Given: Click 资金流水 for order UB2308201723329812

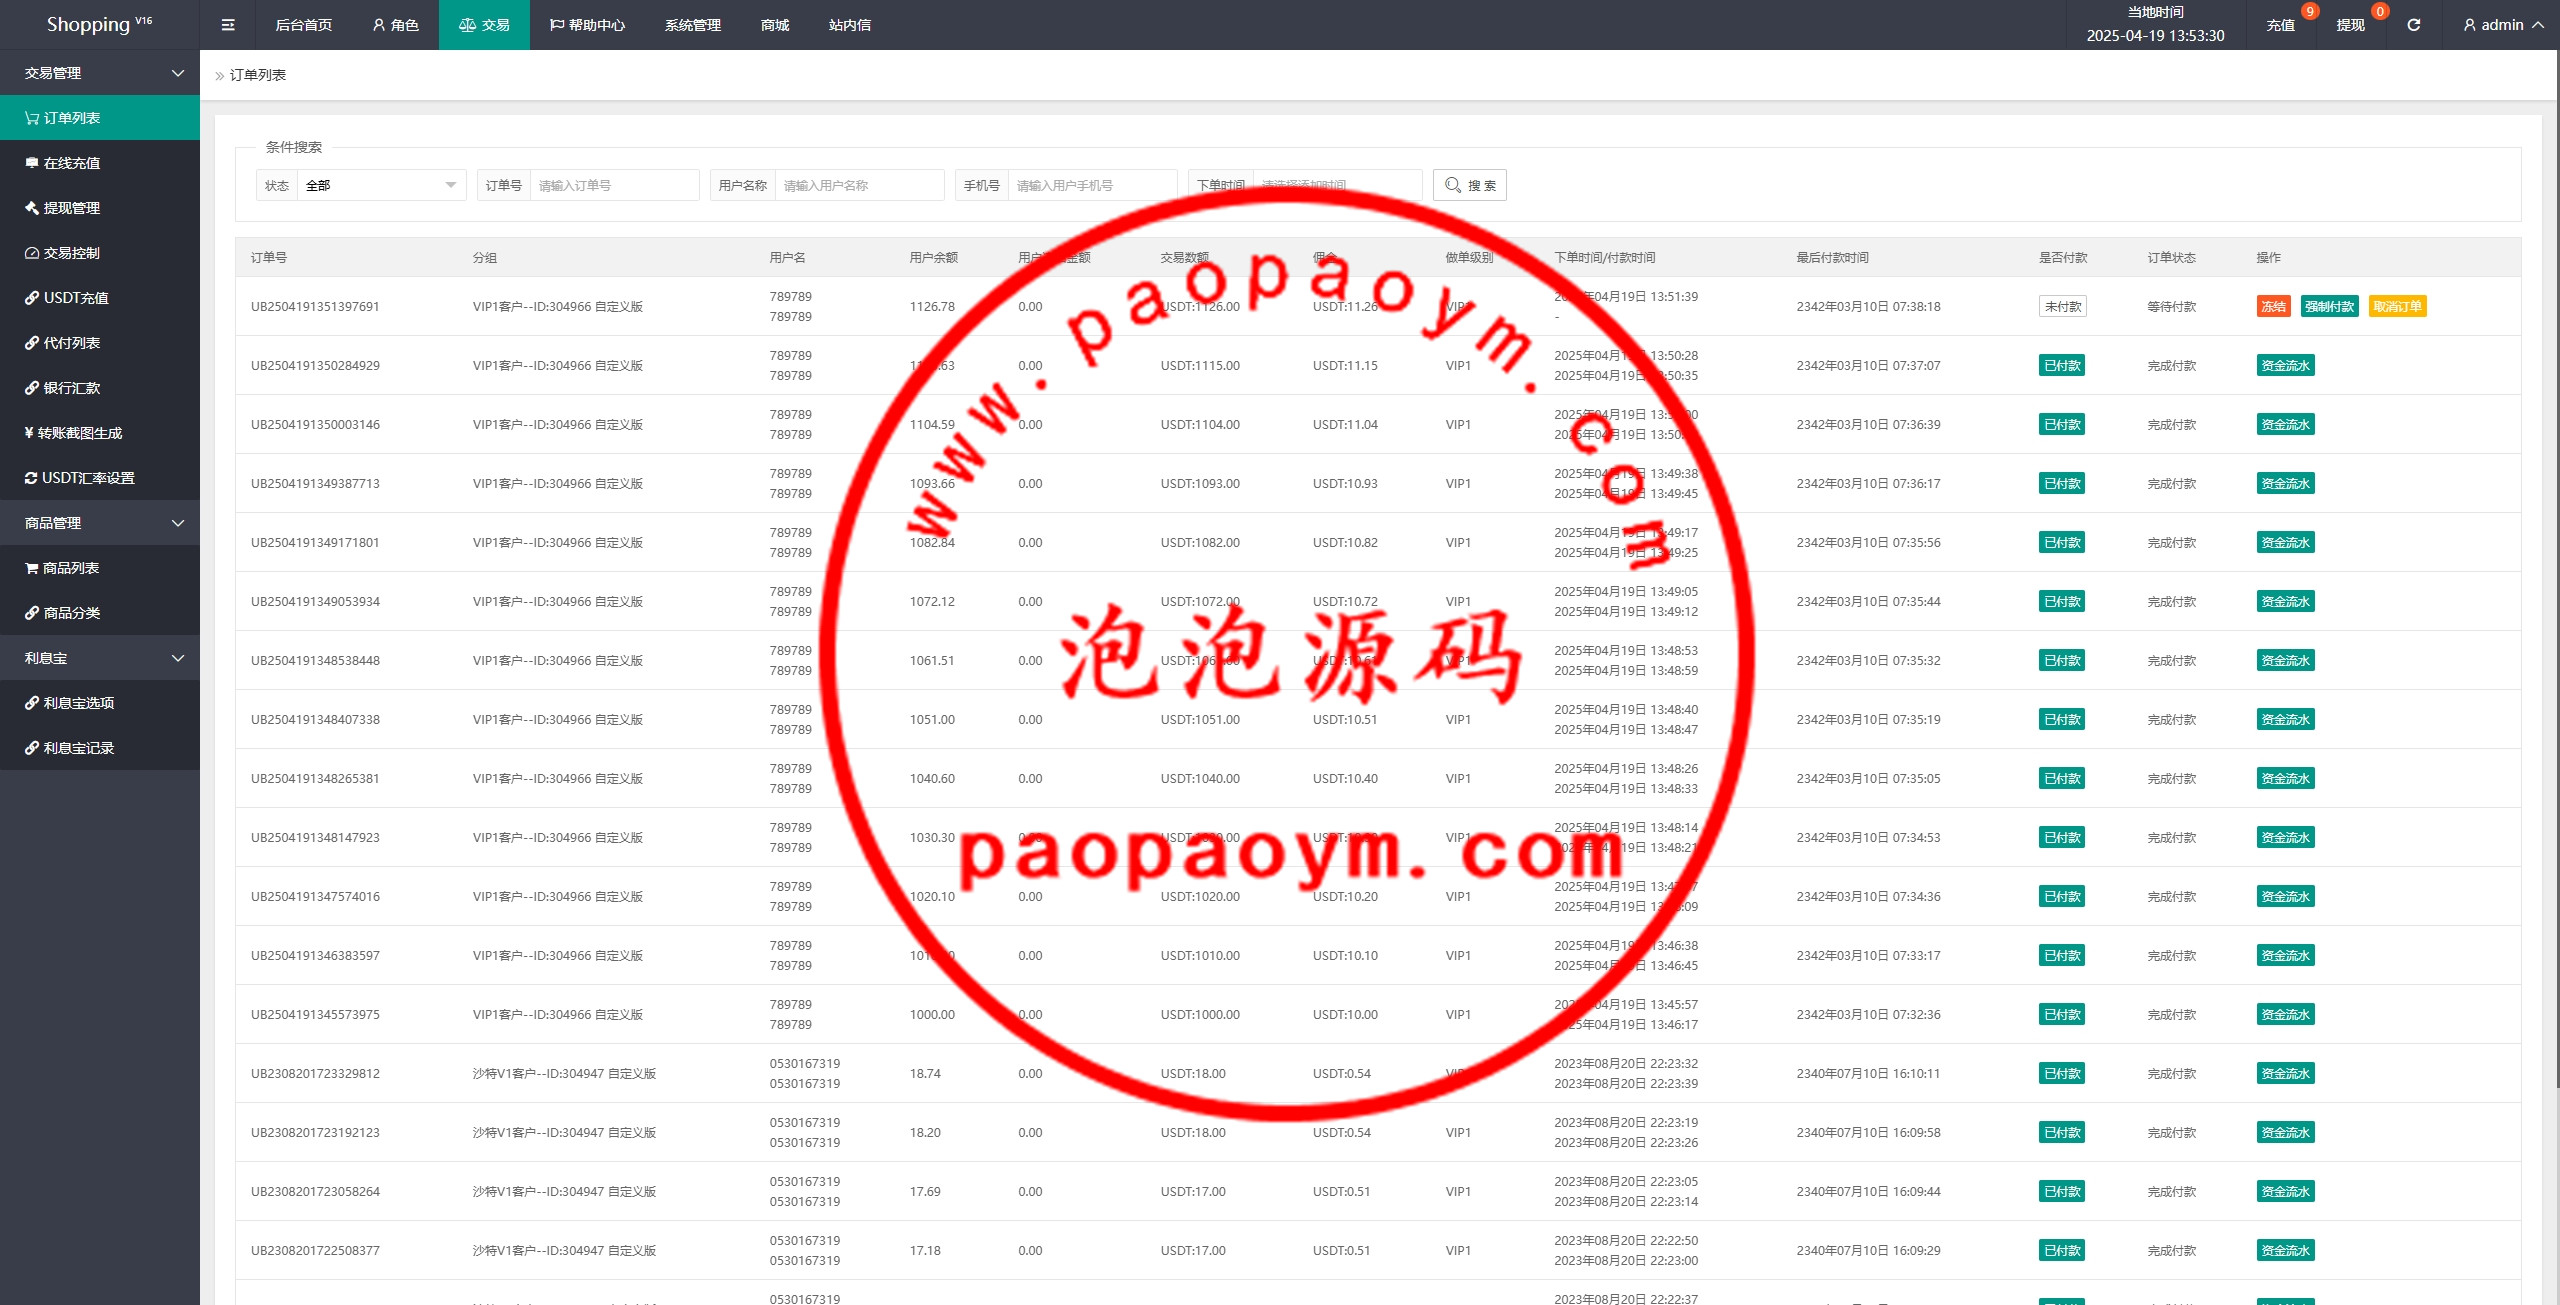Looking at the screenshot, I should 2285,1074.
